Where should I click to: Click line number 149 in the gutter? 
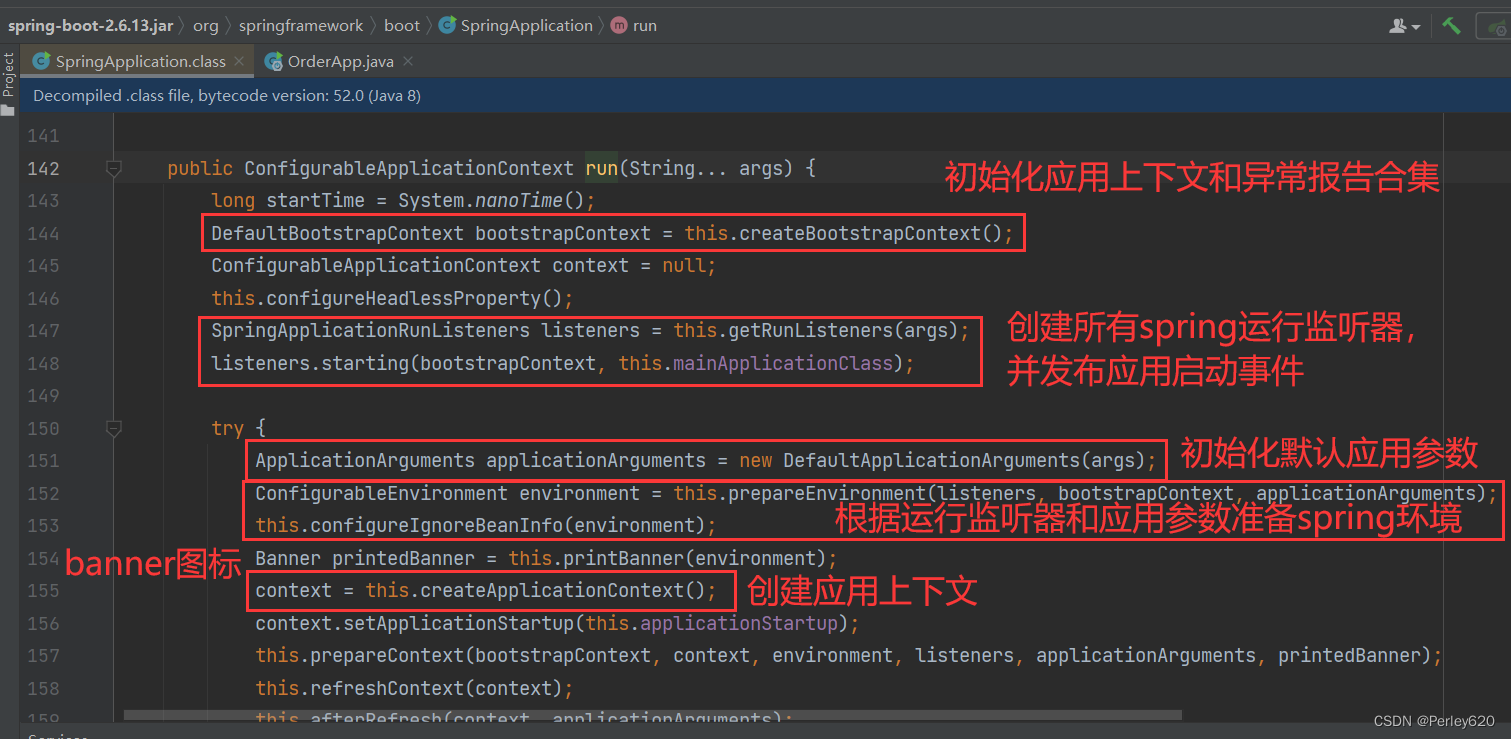(43, 396)
